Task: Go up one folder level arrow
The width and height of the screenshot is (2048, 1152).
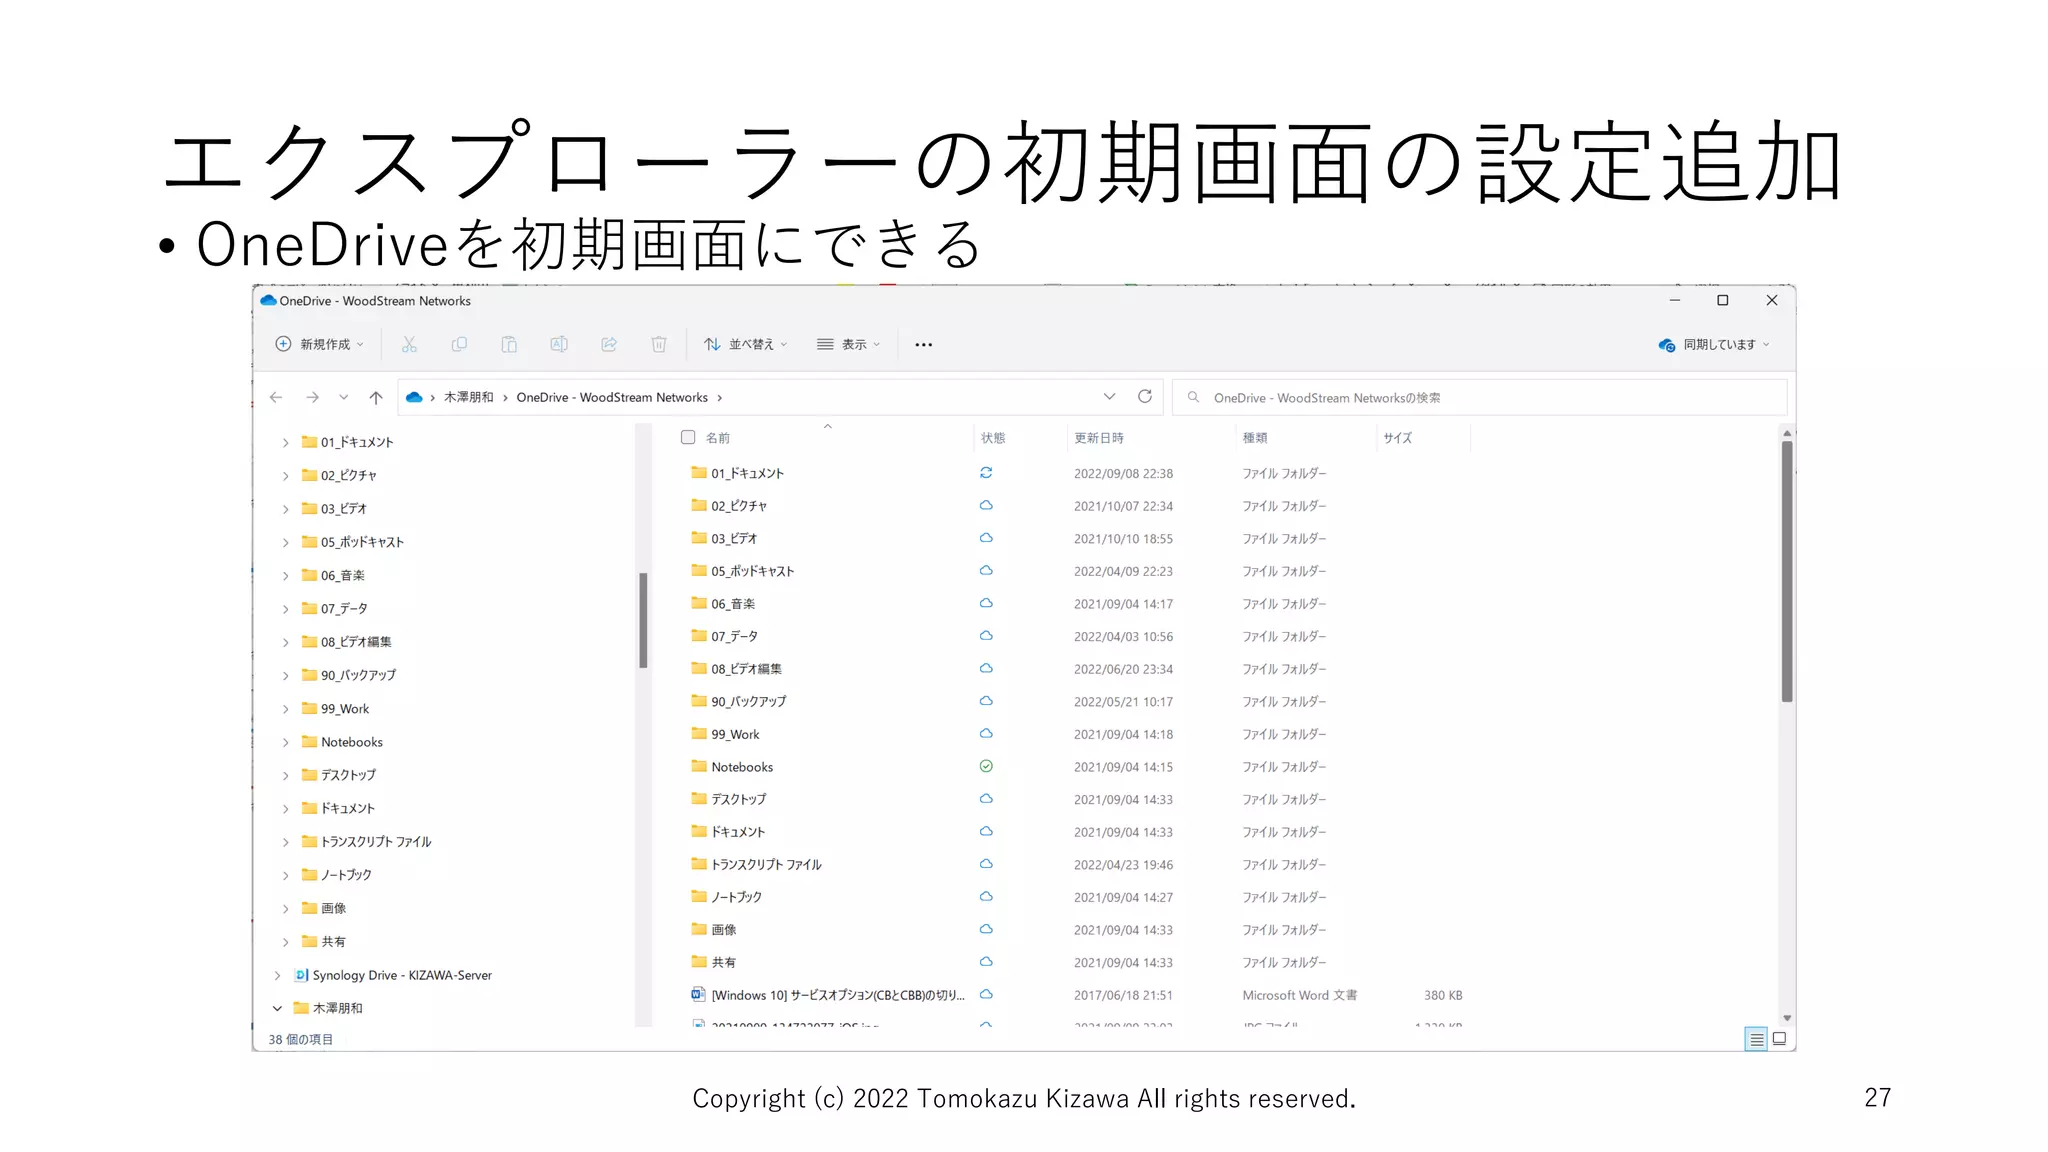Action: point(376,397)
